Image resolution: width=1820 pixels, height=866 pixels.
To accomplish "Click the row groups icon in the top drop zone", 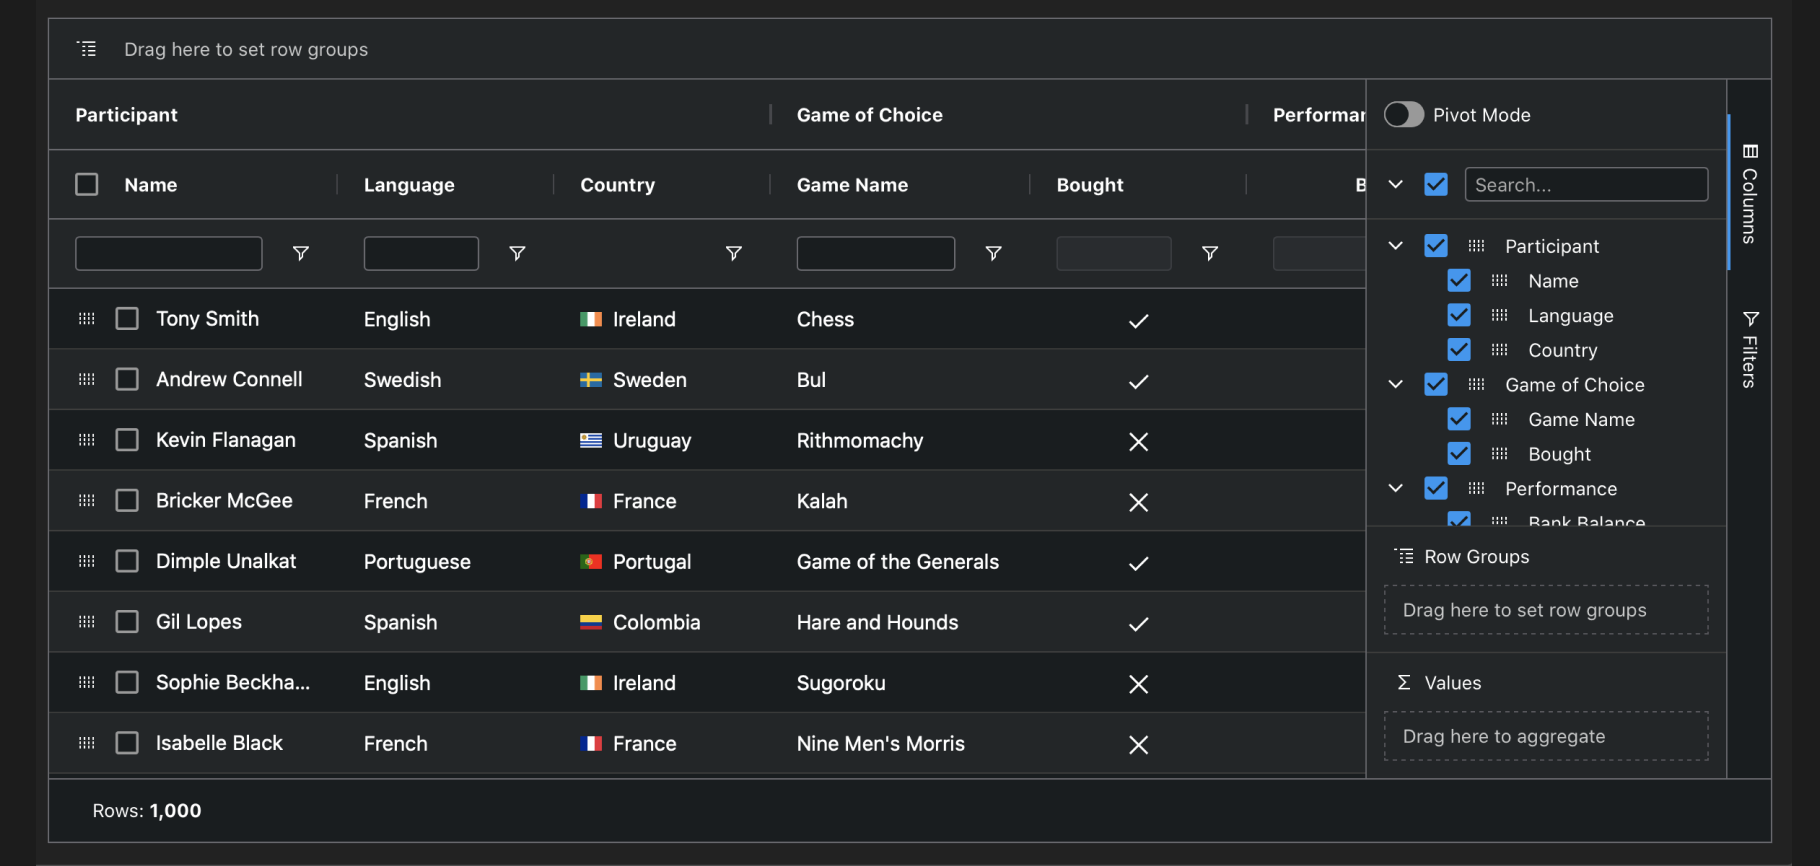I will (86, 47).
